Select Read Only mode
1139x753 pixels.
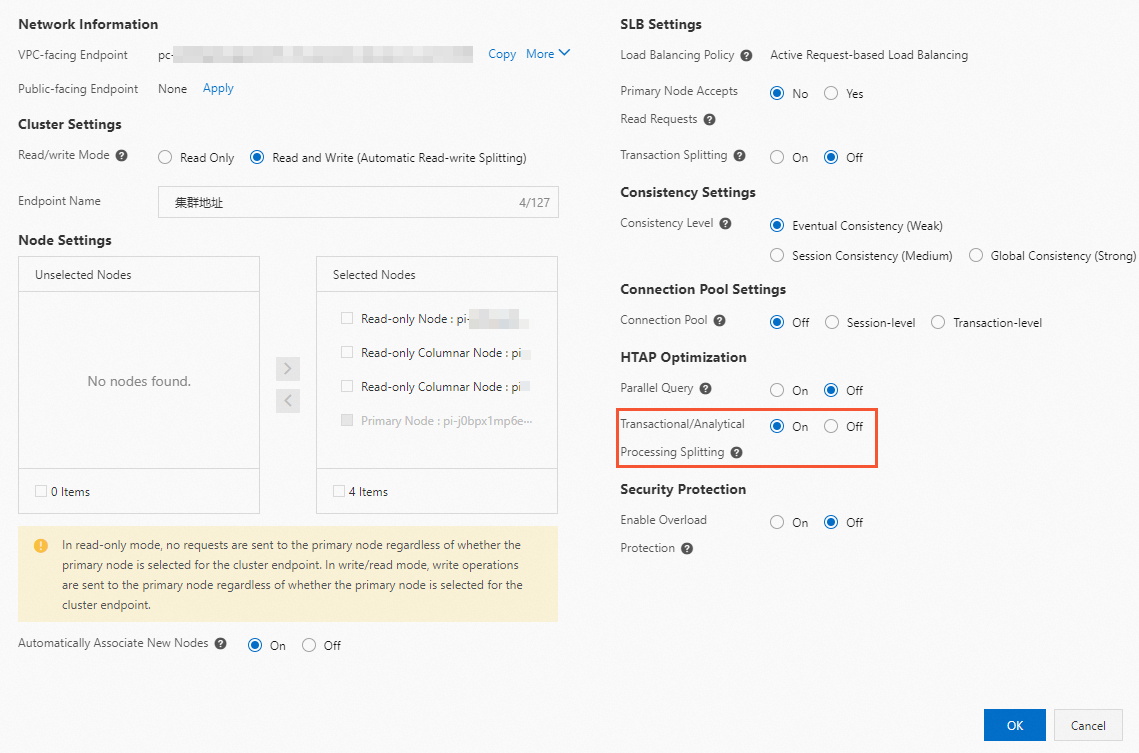166,158
